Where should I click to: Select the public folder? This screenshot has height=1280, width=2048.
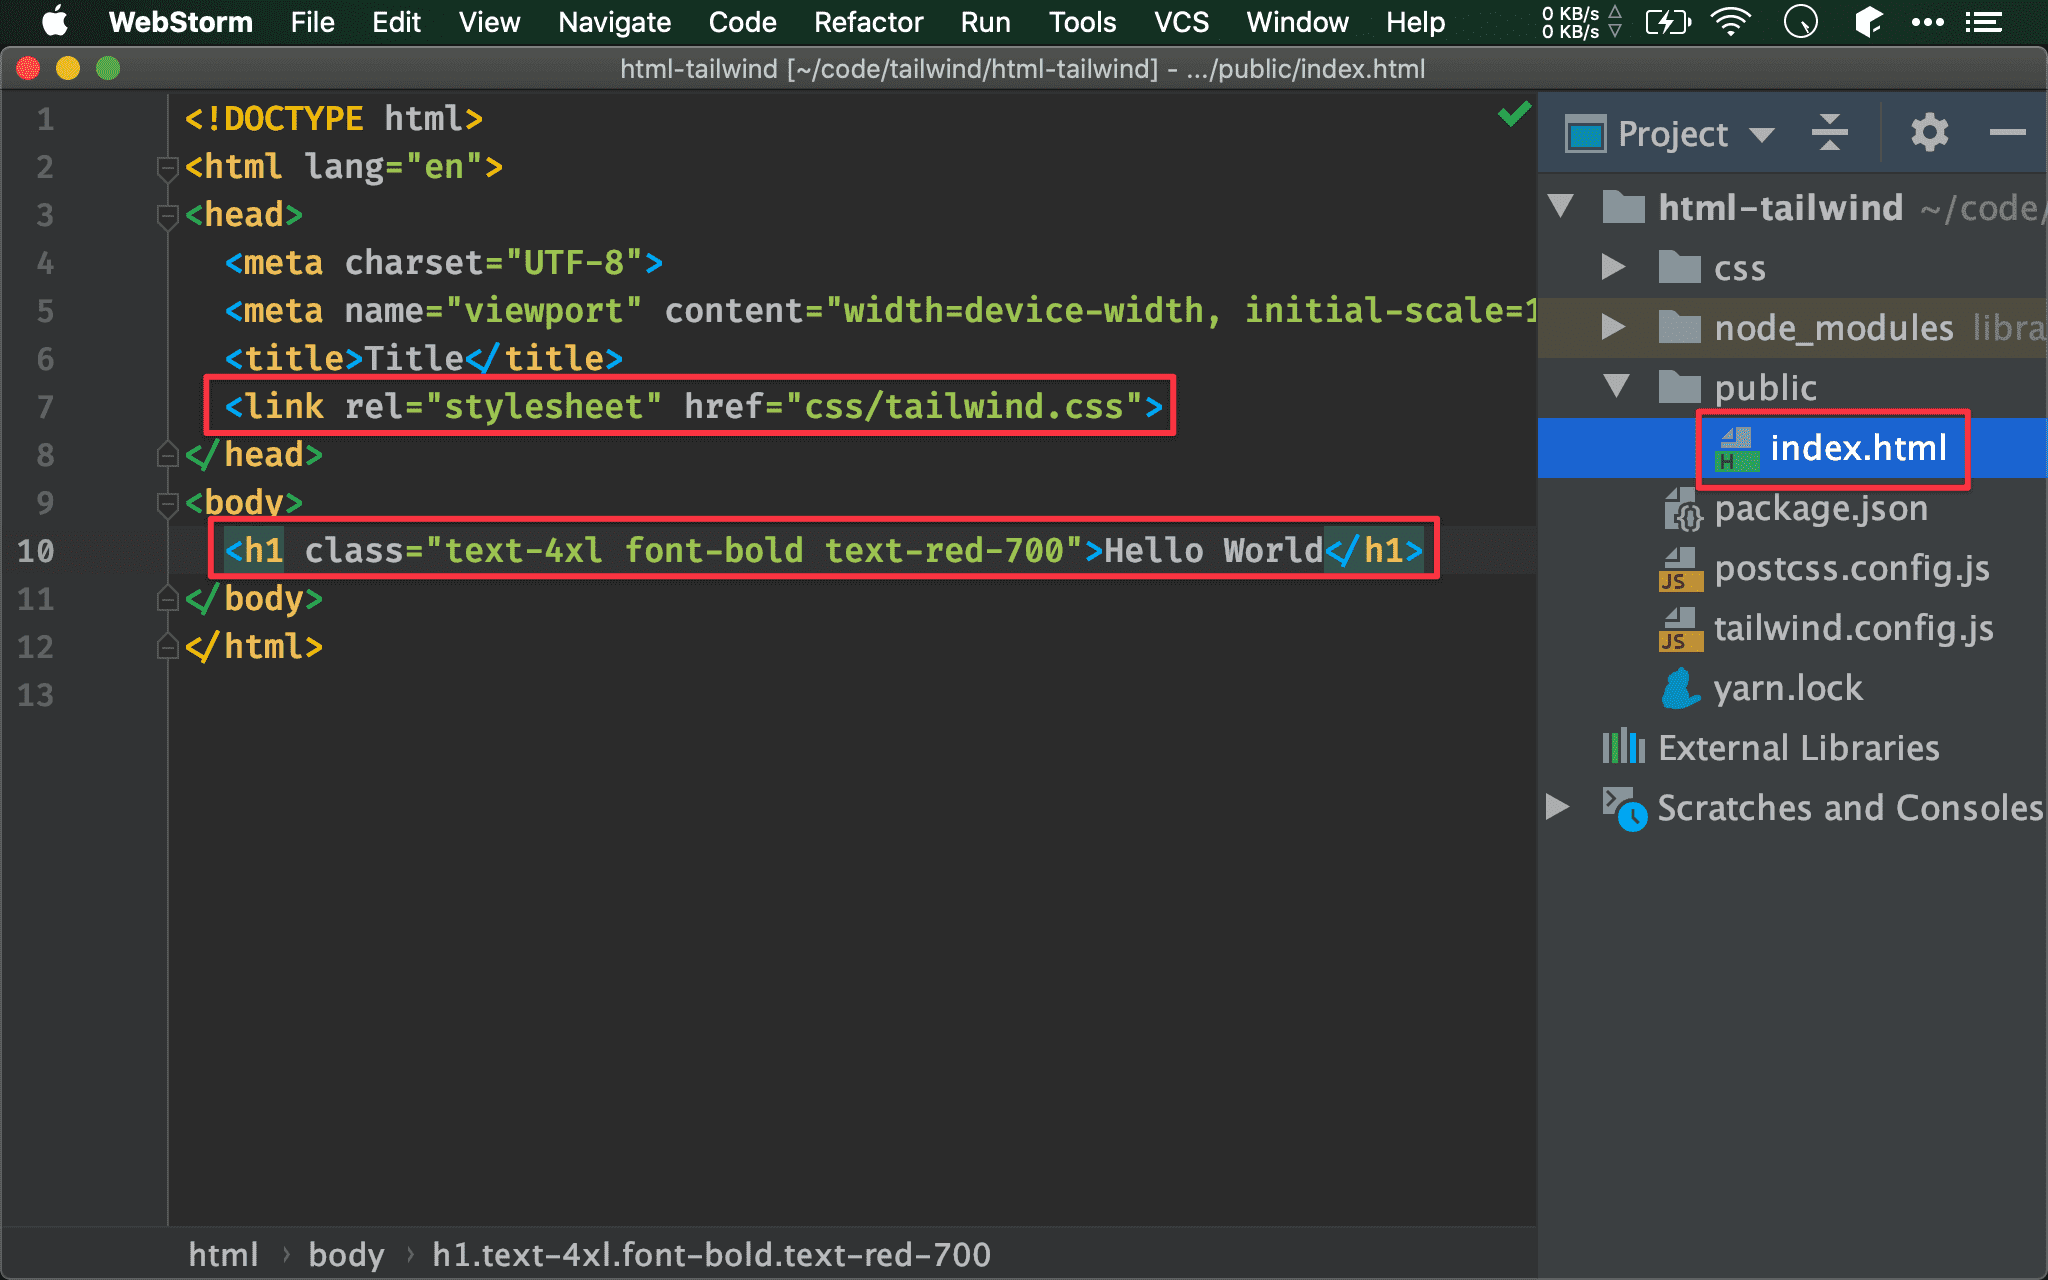pos(1765,388)
